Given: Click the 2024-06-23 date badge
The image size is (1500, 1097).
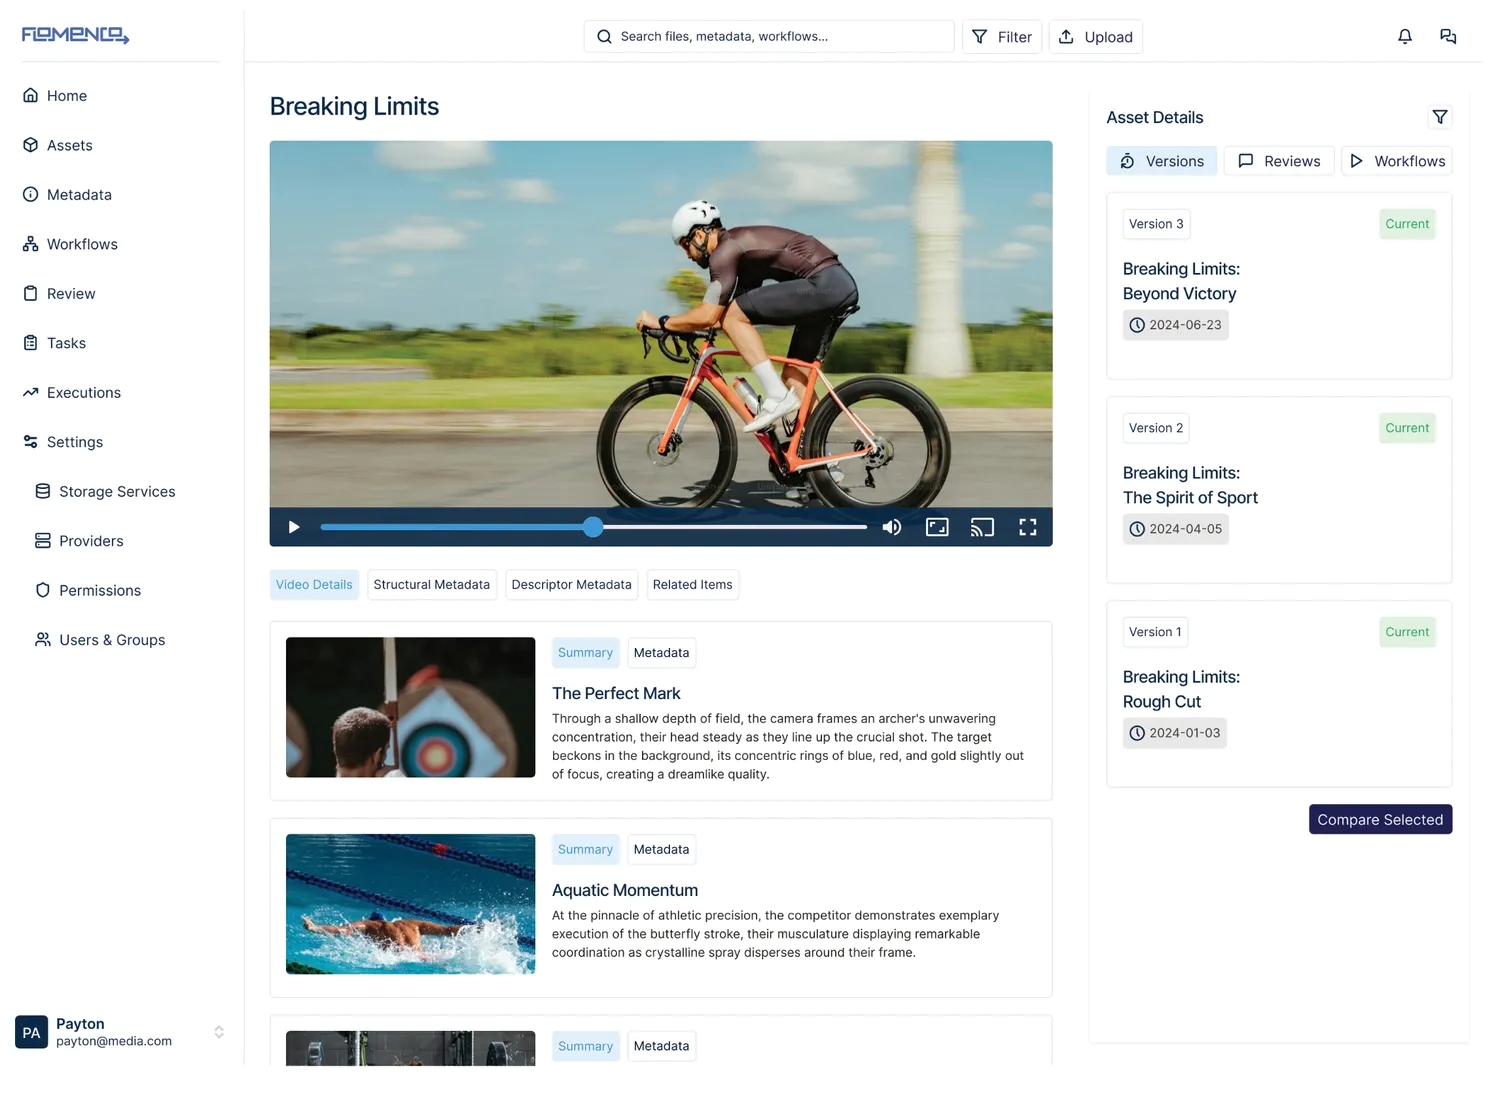Looking at the screenshot, I should click(x=1175, y=325).
